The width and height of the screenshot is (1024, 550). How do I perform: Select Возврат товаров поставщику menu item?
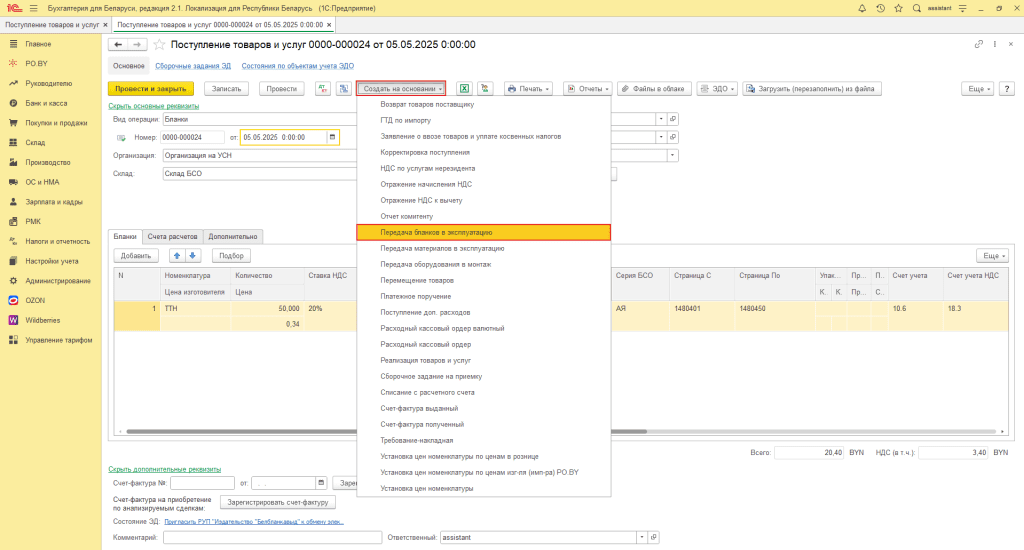(x=427, y=105)
